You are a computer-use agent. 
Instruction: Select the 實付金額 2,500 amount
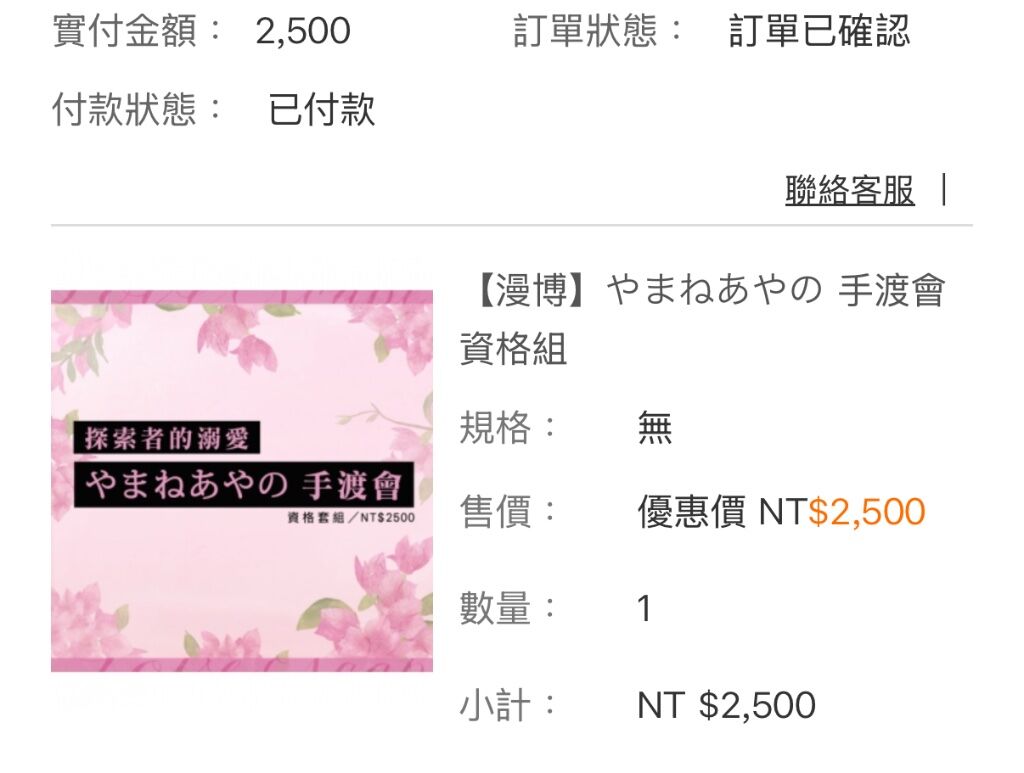[303, 31]
